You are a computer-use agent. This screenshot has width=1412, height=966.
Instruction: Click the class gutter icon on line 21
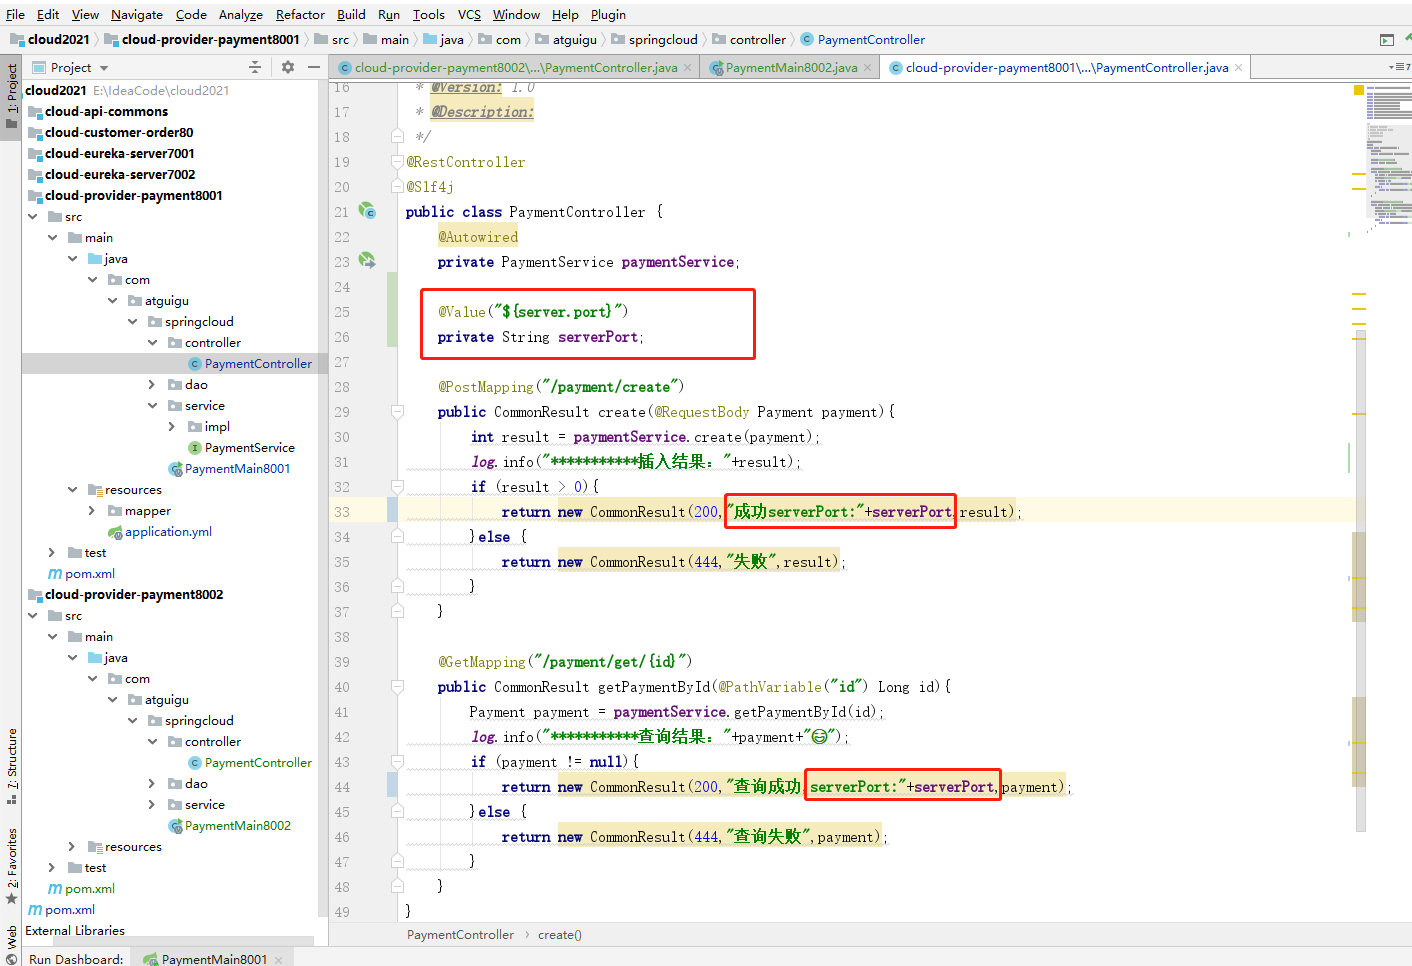click(x=367, y=211)
